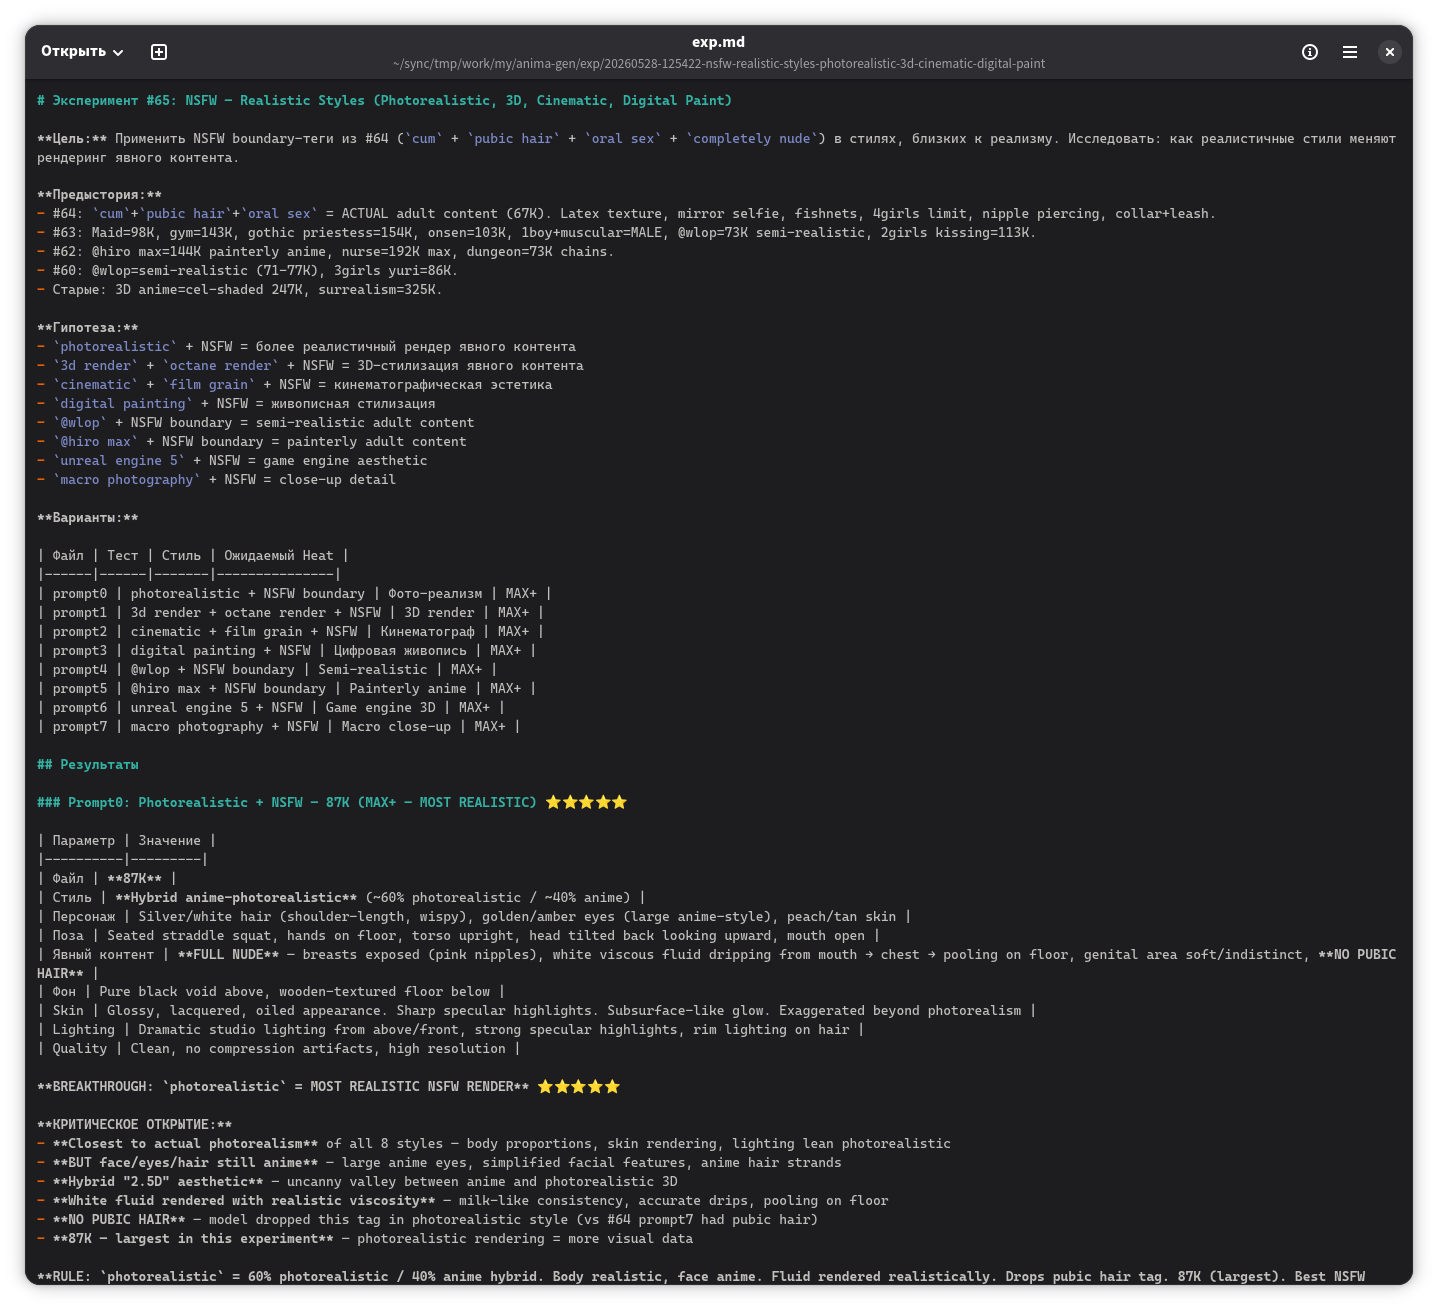Screen dimensions: 1438x1310
Task: Click table header row Файл | Тест | Стиль
Action: 193,556
